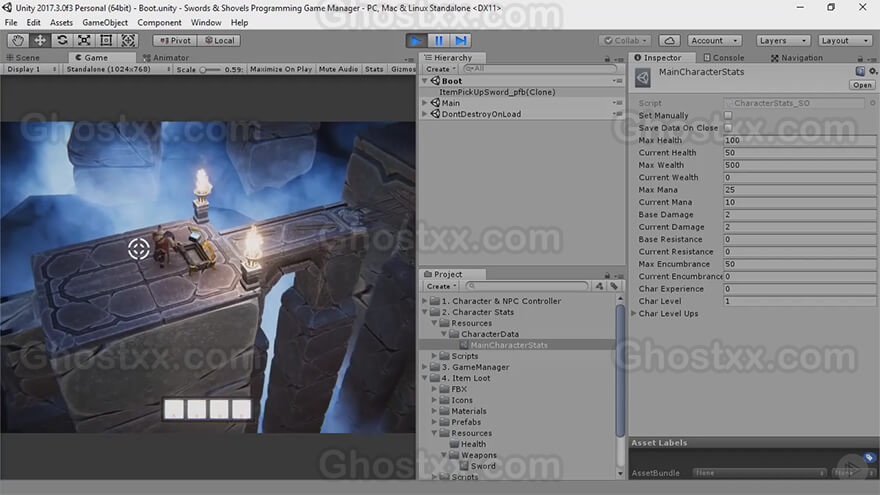Select the Scale tool
Viewport: 880px width, 495px height.
pos(84,40)
